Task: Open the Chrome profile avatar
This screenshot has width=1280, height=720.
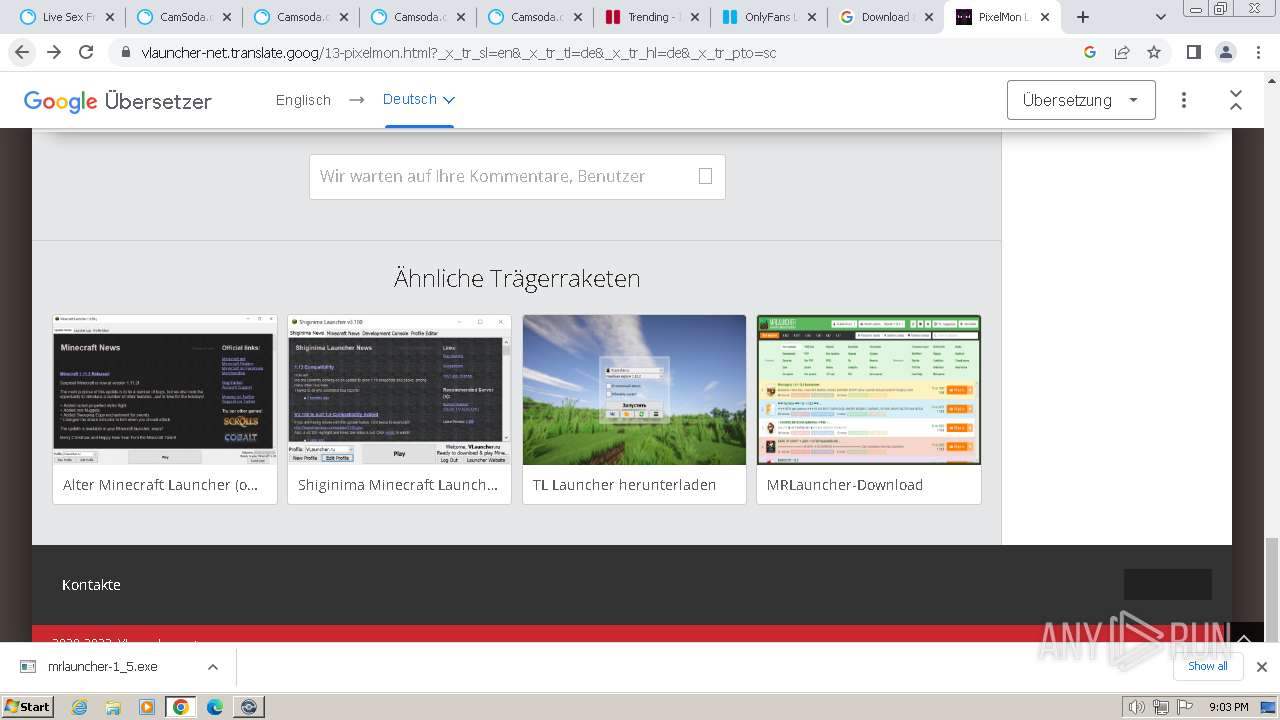Action: point(1225,52)
